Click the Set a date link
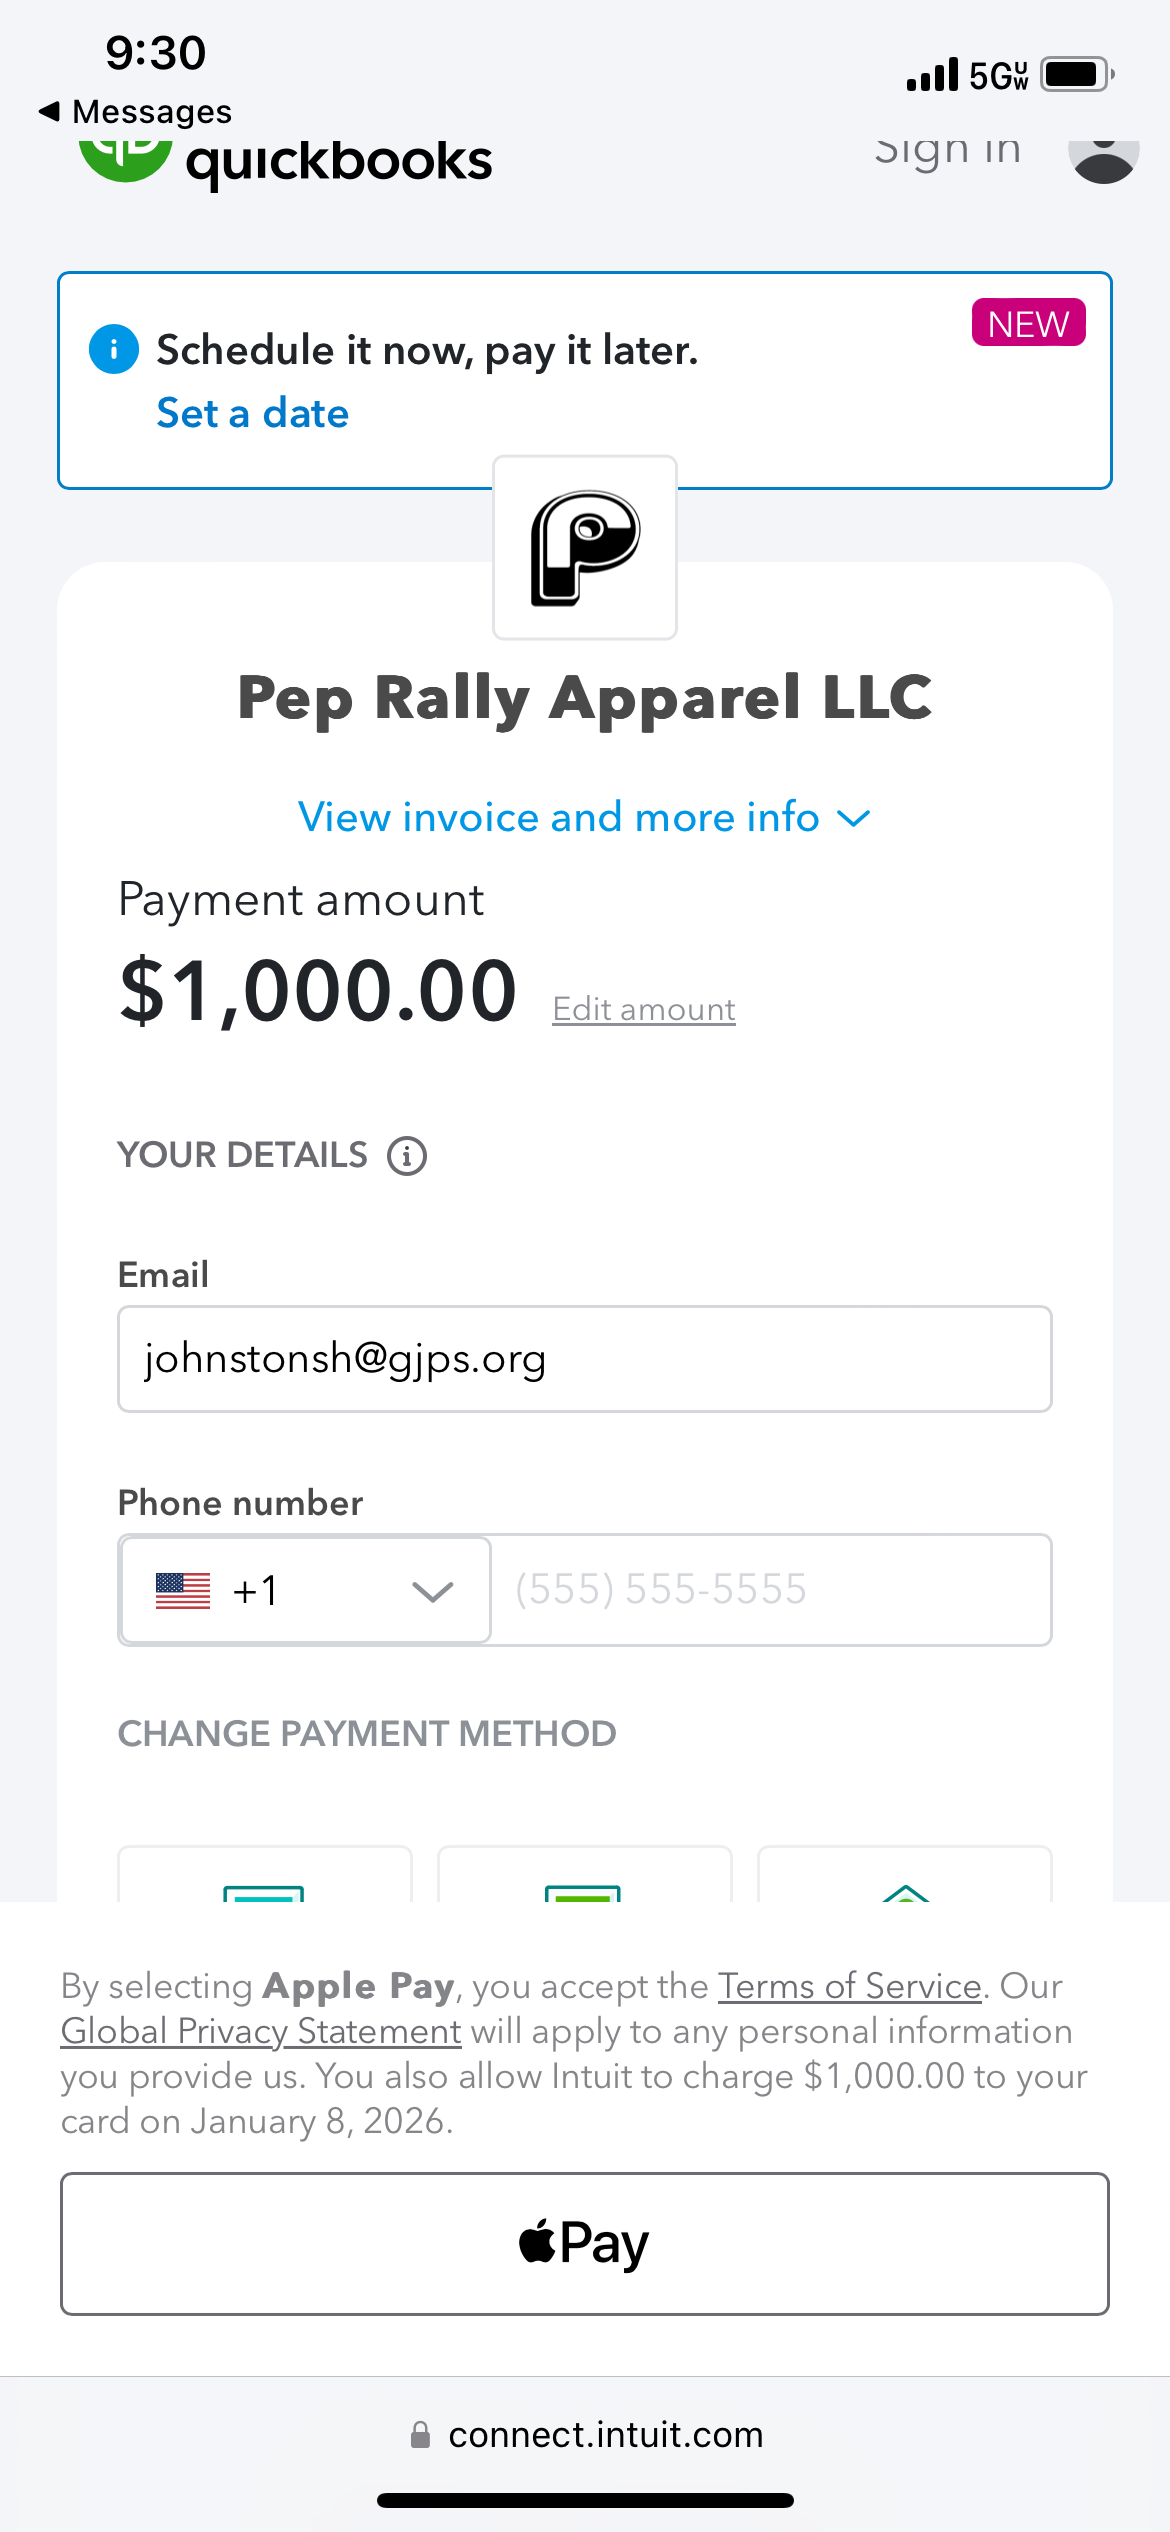Viewport: 1170px width, 2532px height. coord(253,414)
